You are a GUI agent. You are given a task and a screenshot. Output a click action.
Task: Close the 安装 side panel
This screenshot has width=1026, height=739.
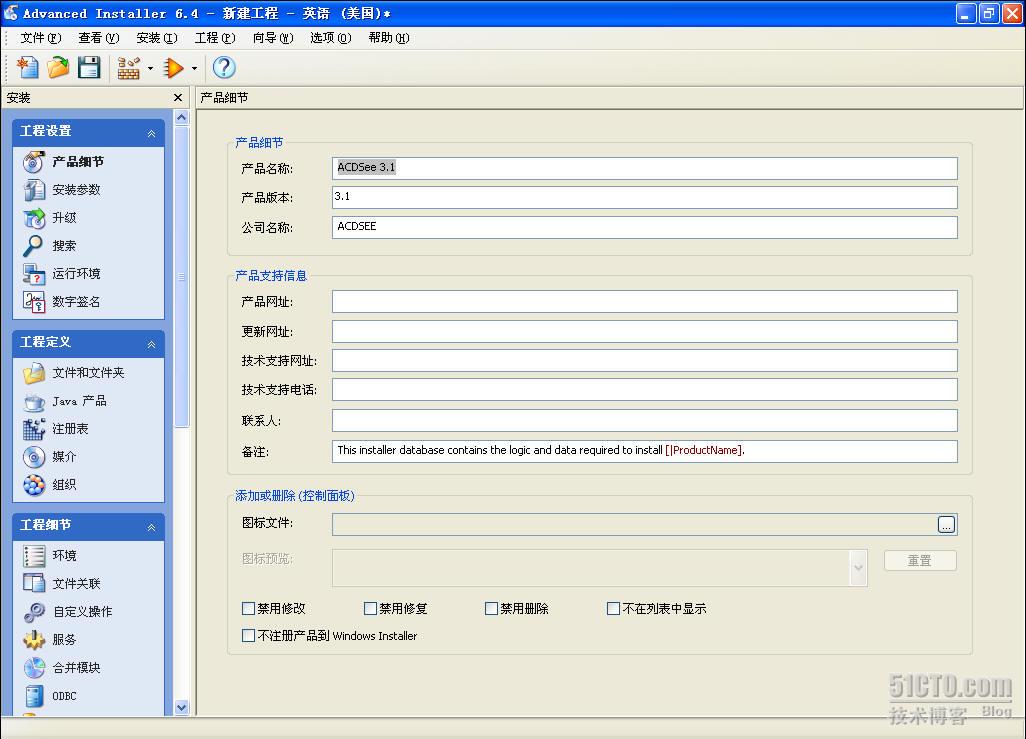pyautogui.click(x=177, y=98)
